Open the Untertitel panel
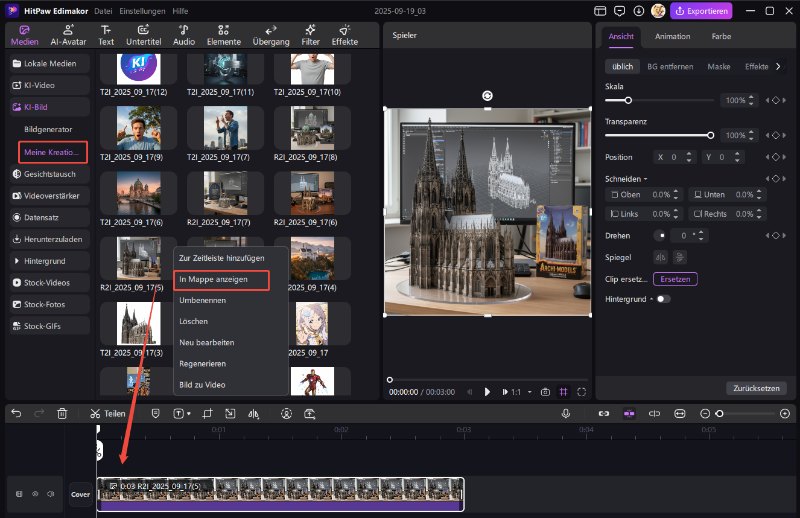This screenshot has height=518, width=800. [143, 36]
